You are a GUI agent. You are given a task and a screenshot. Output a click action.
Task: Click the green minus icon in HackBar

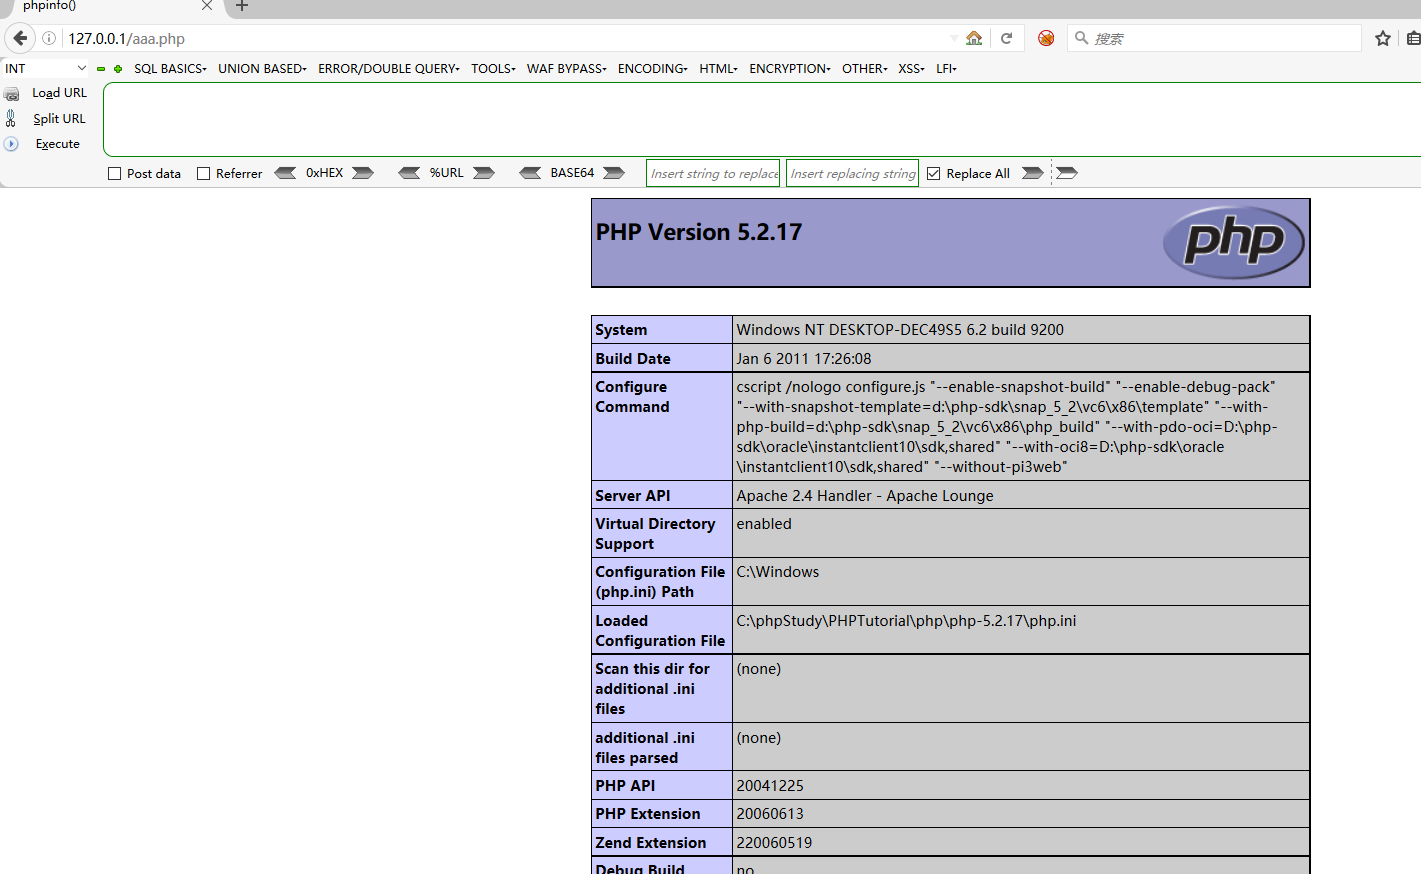(x=101, y=69)
